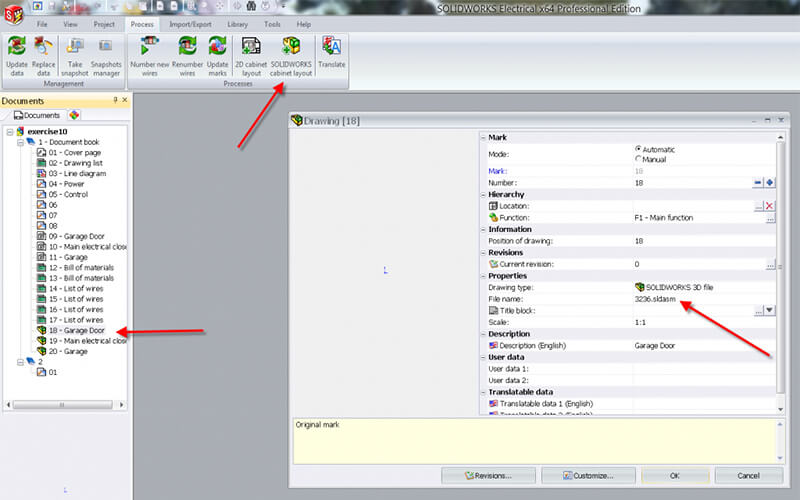This screenshot has height=500, width=800.
Task: Browse for Location using ellipsis button
Action: (x=759, y=206)
